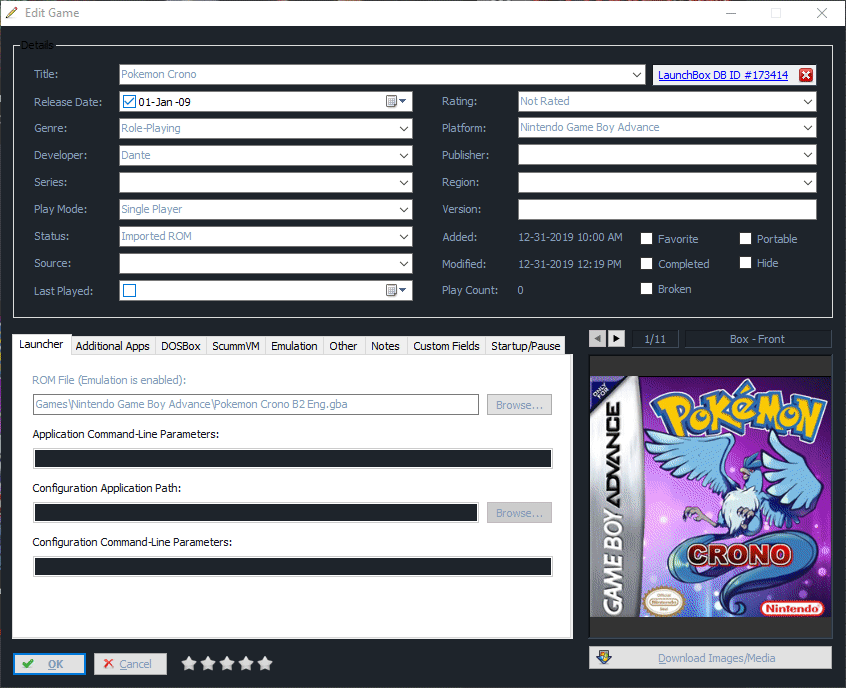Remove the LaunchBox DB ID with red X
This screenshot has height=688, width=846.
click(x=806, y=75)
